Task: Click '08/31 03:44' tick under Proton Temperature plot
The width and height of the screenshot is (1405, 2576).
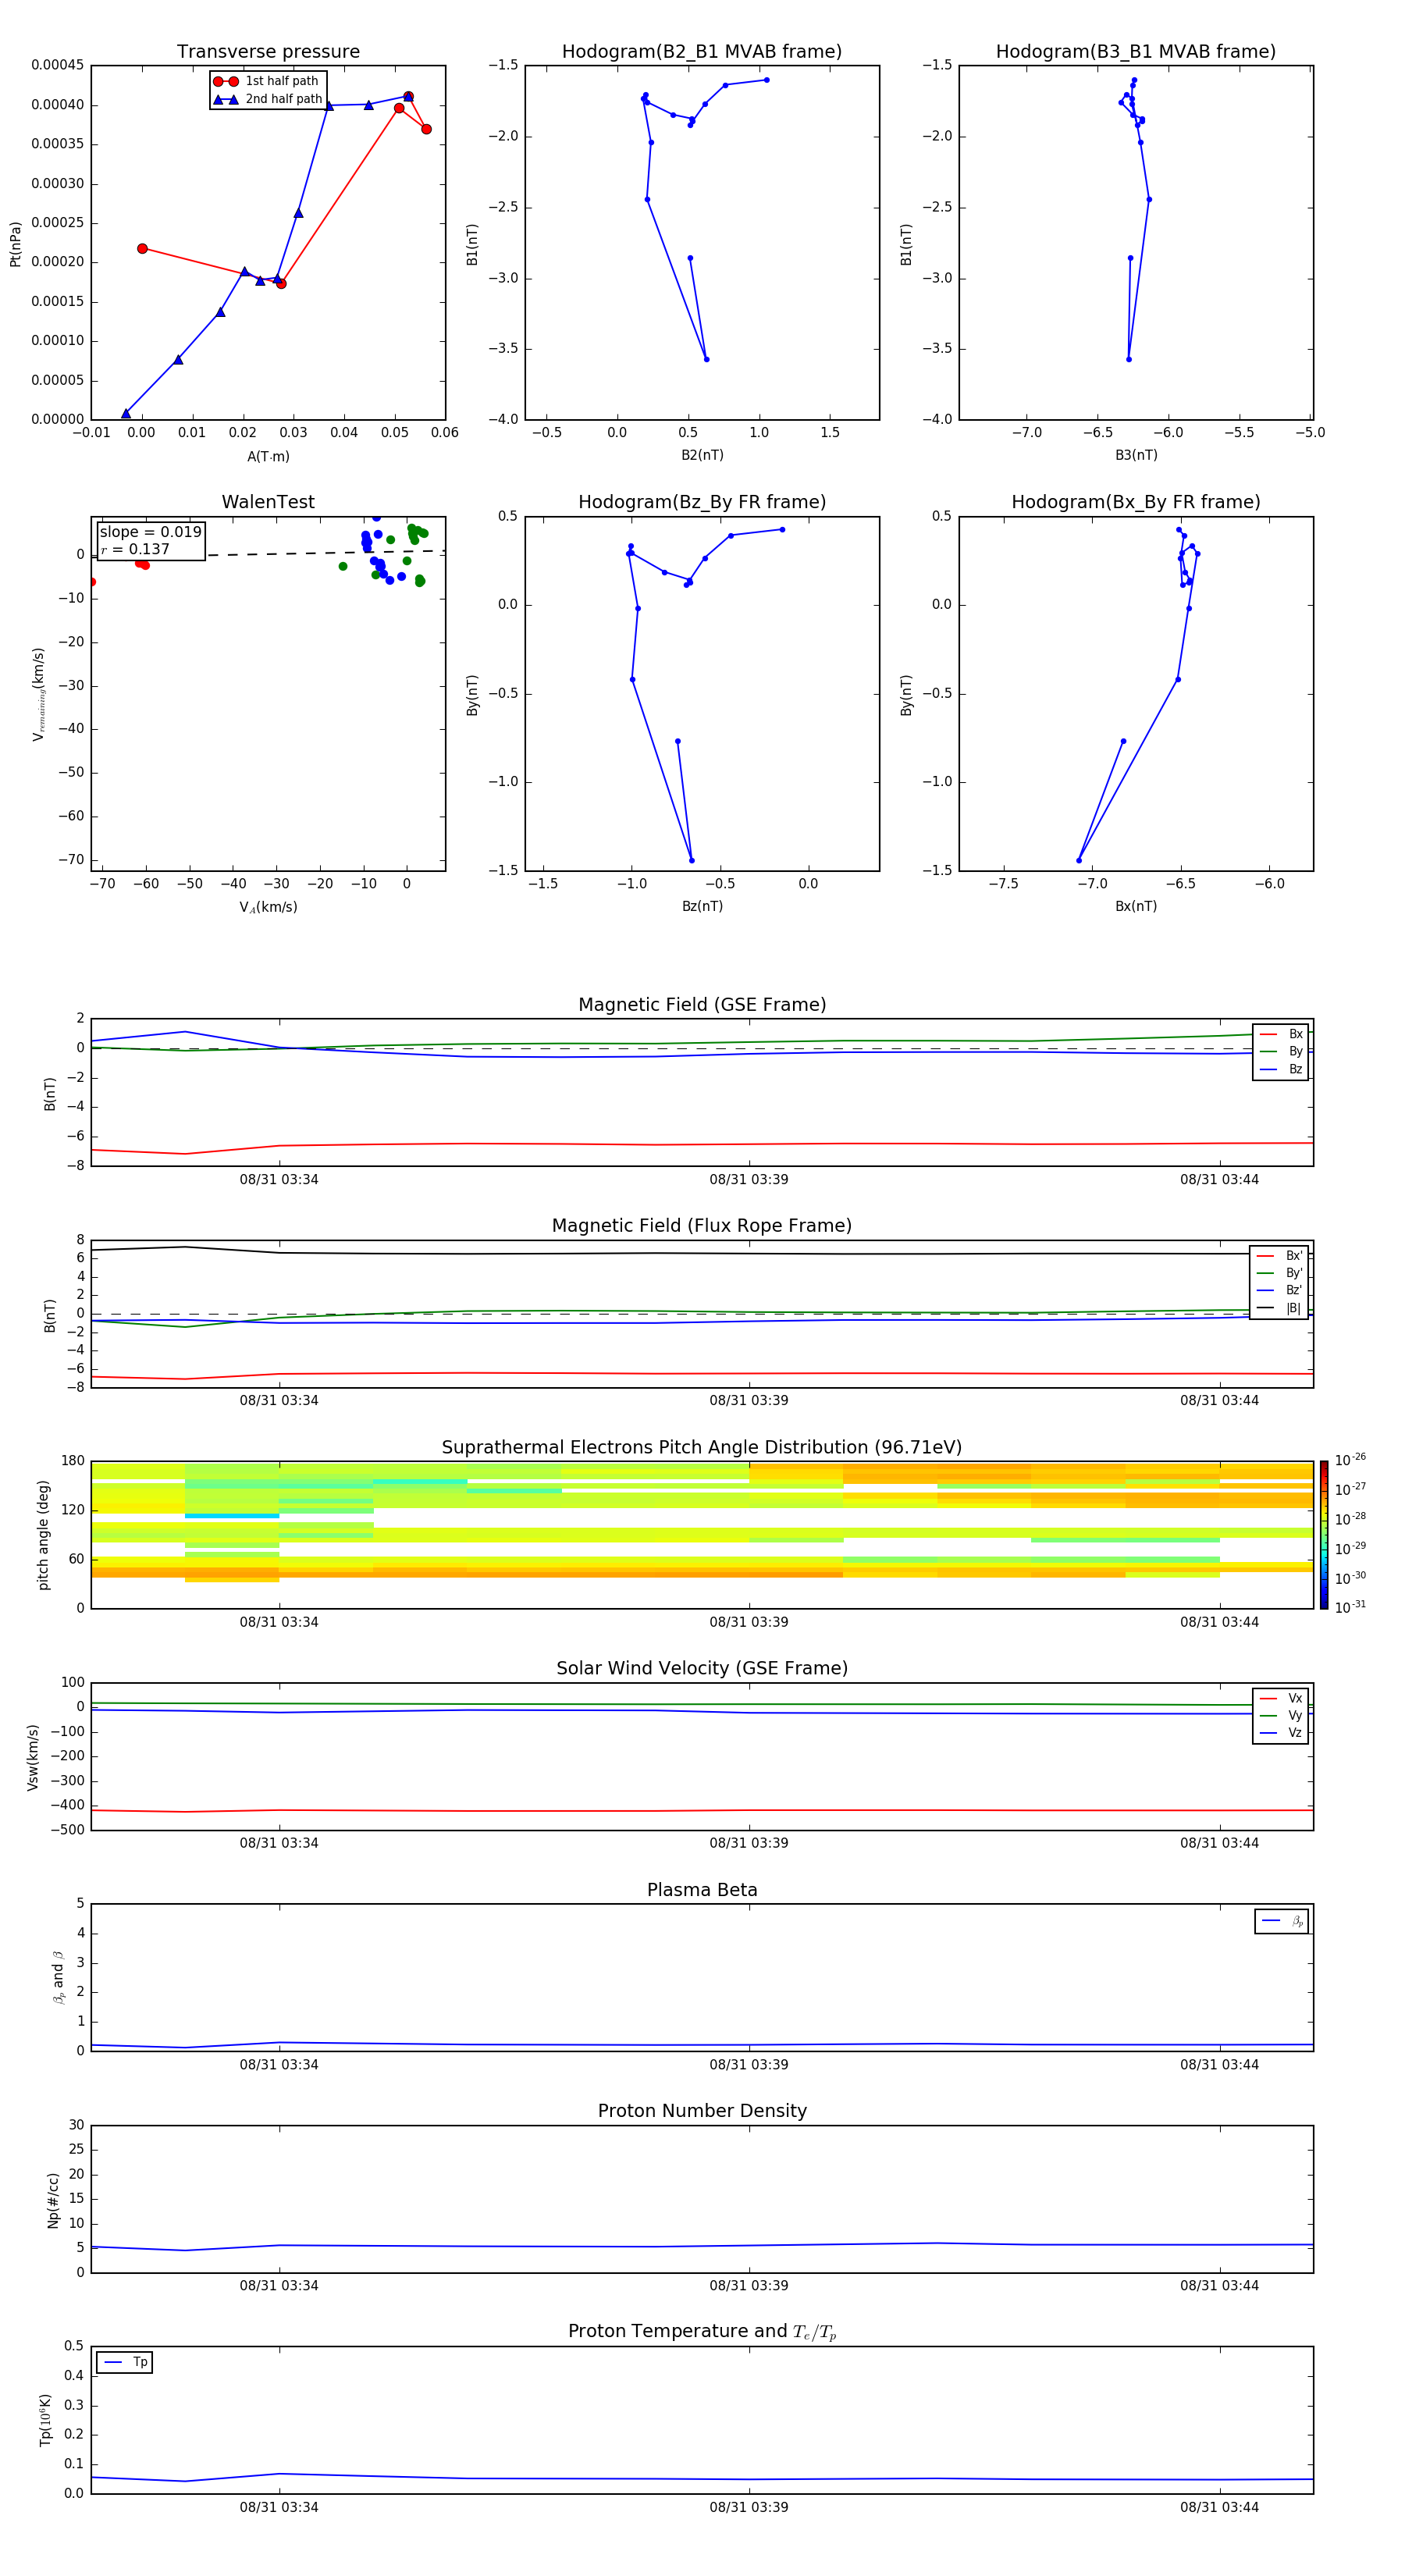Action: [1219, 2507]
